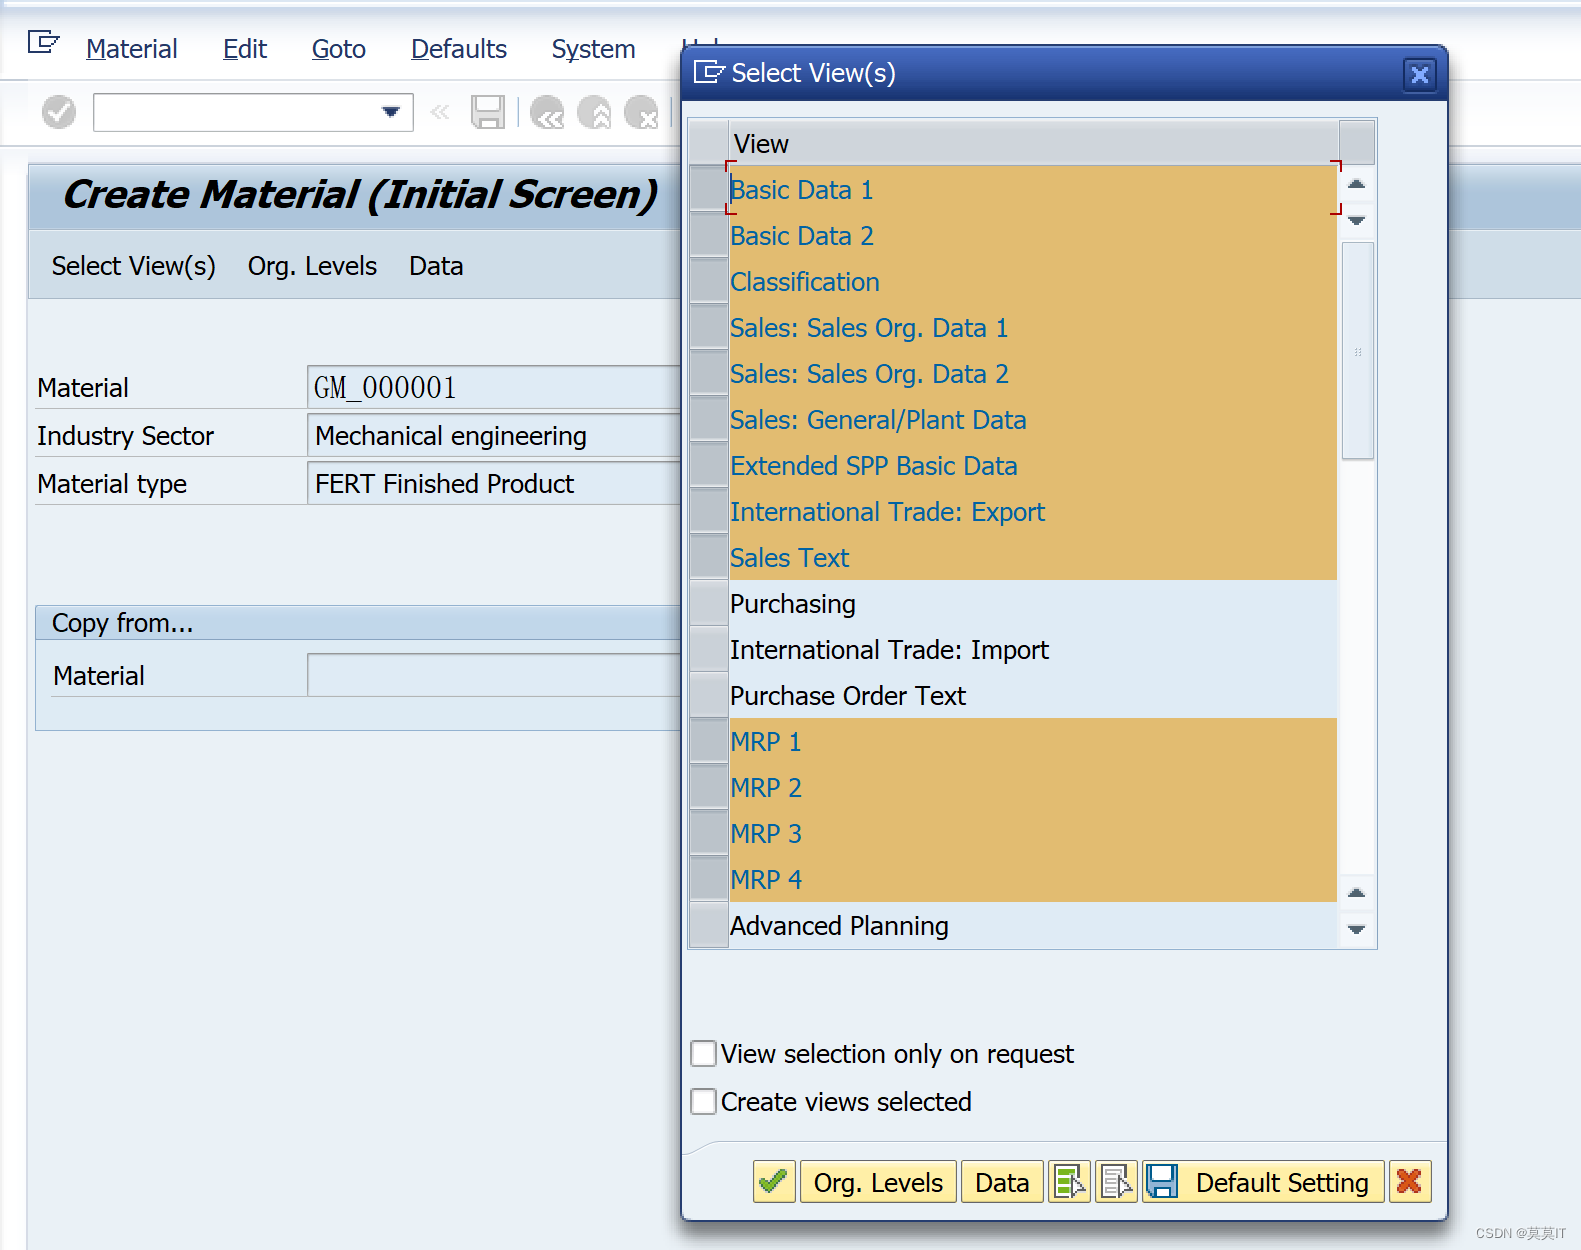Viewport: 1581px width, 1250px height.
Task: Close the Select View(s) dialog
Action: pos(1419,75)
